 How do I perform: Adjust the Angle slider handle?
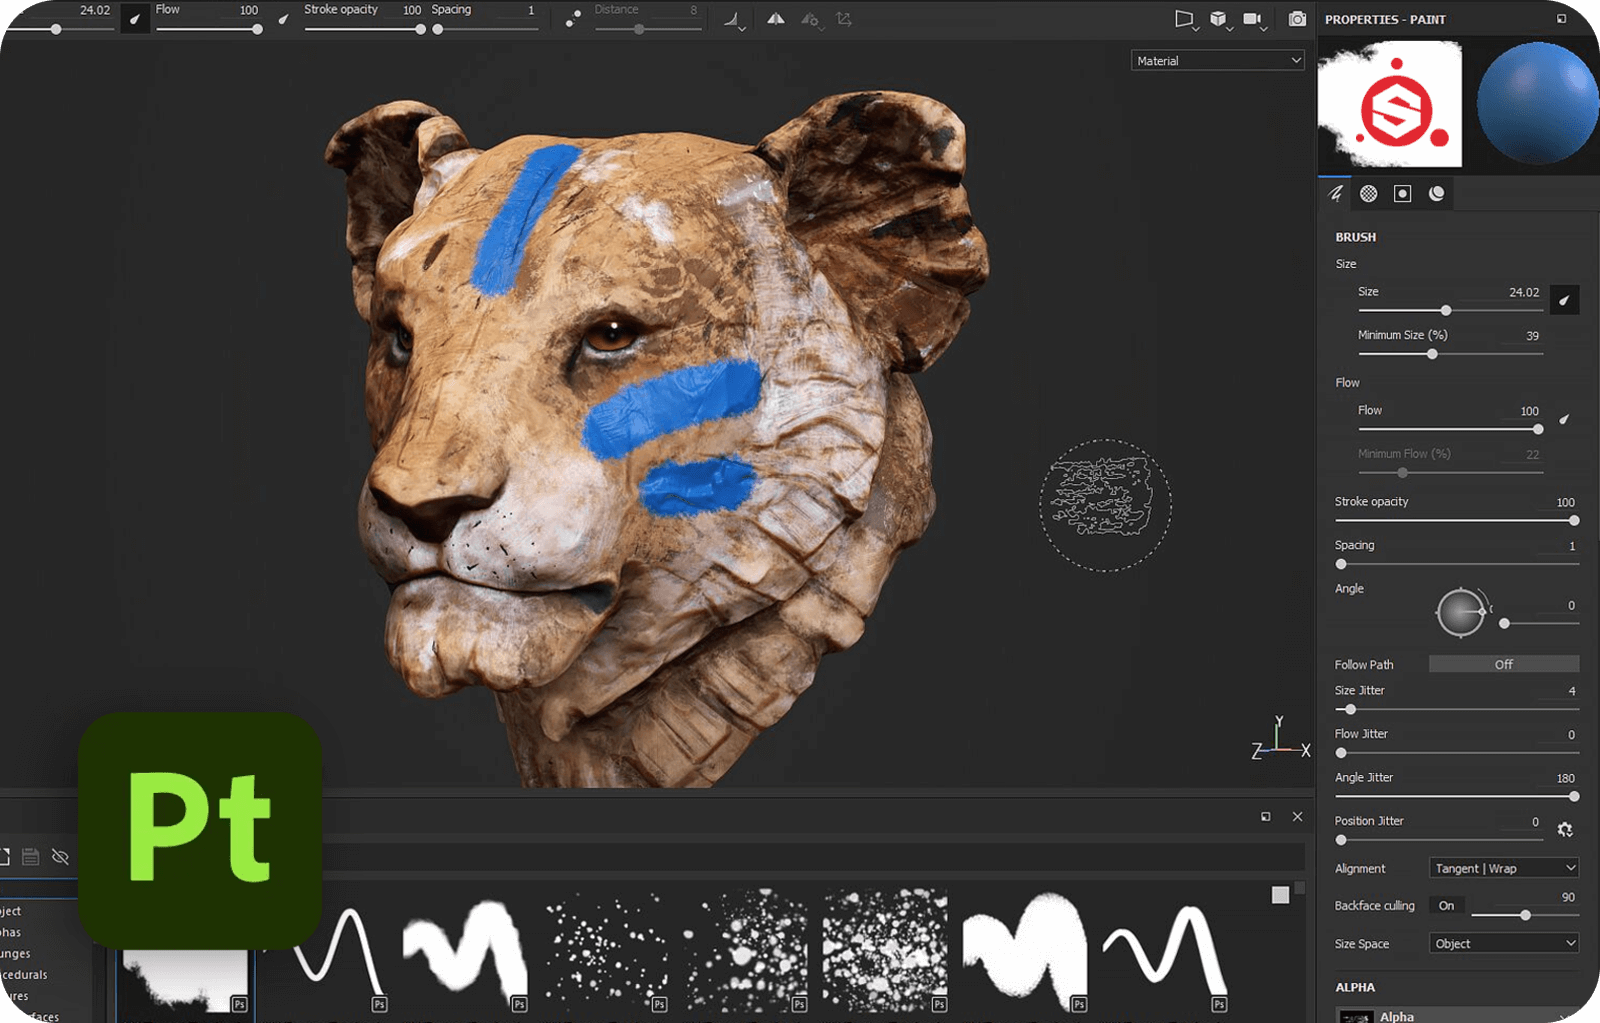click(x=1504, y=623)
